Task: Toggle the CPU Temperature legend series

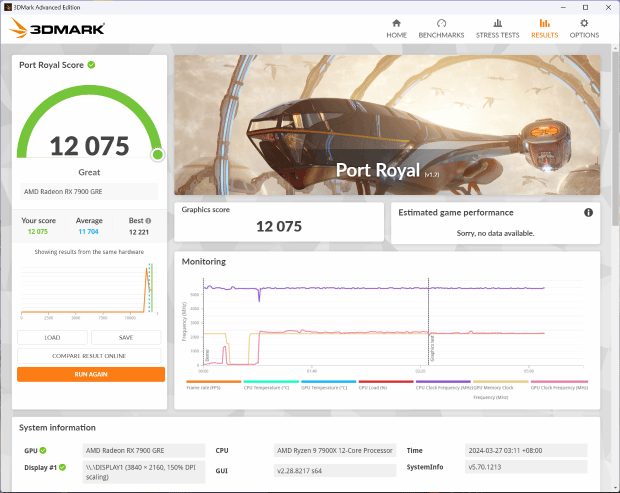Action: [271, 385]
